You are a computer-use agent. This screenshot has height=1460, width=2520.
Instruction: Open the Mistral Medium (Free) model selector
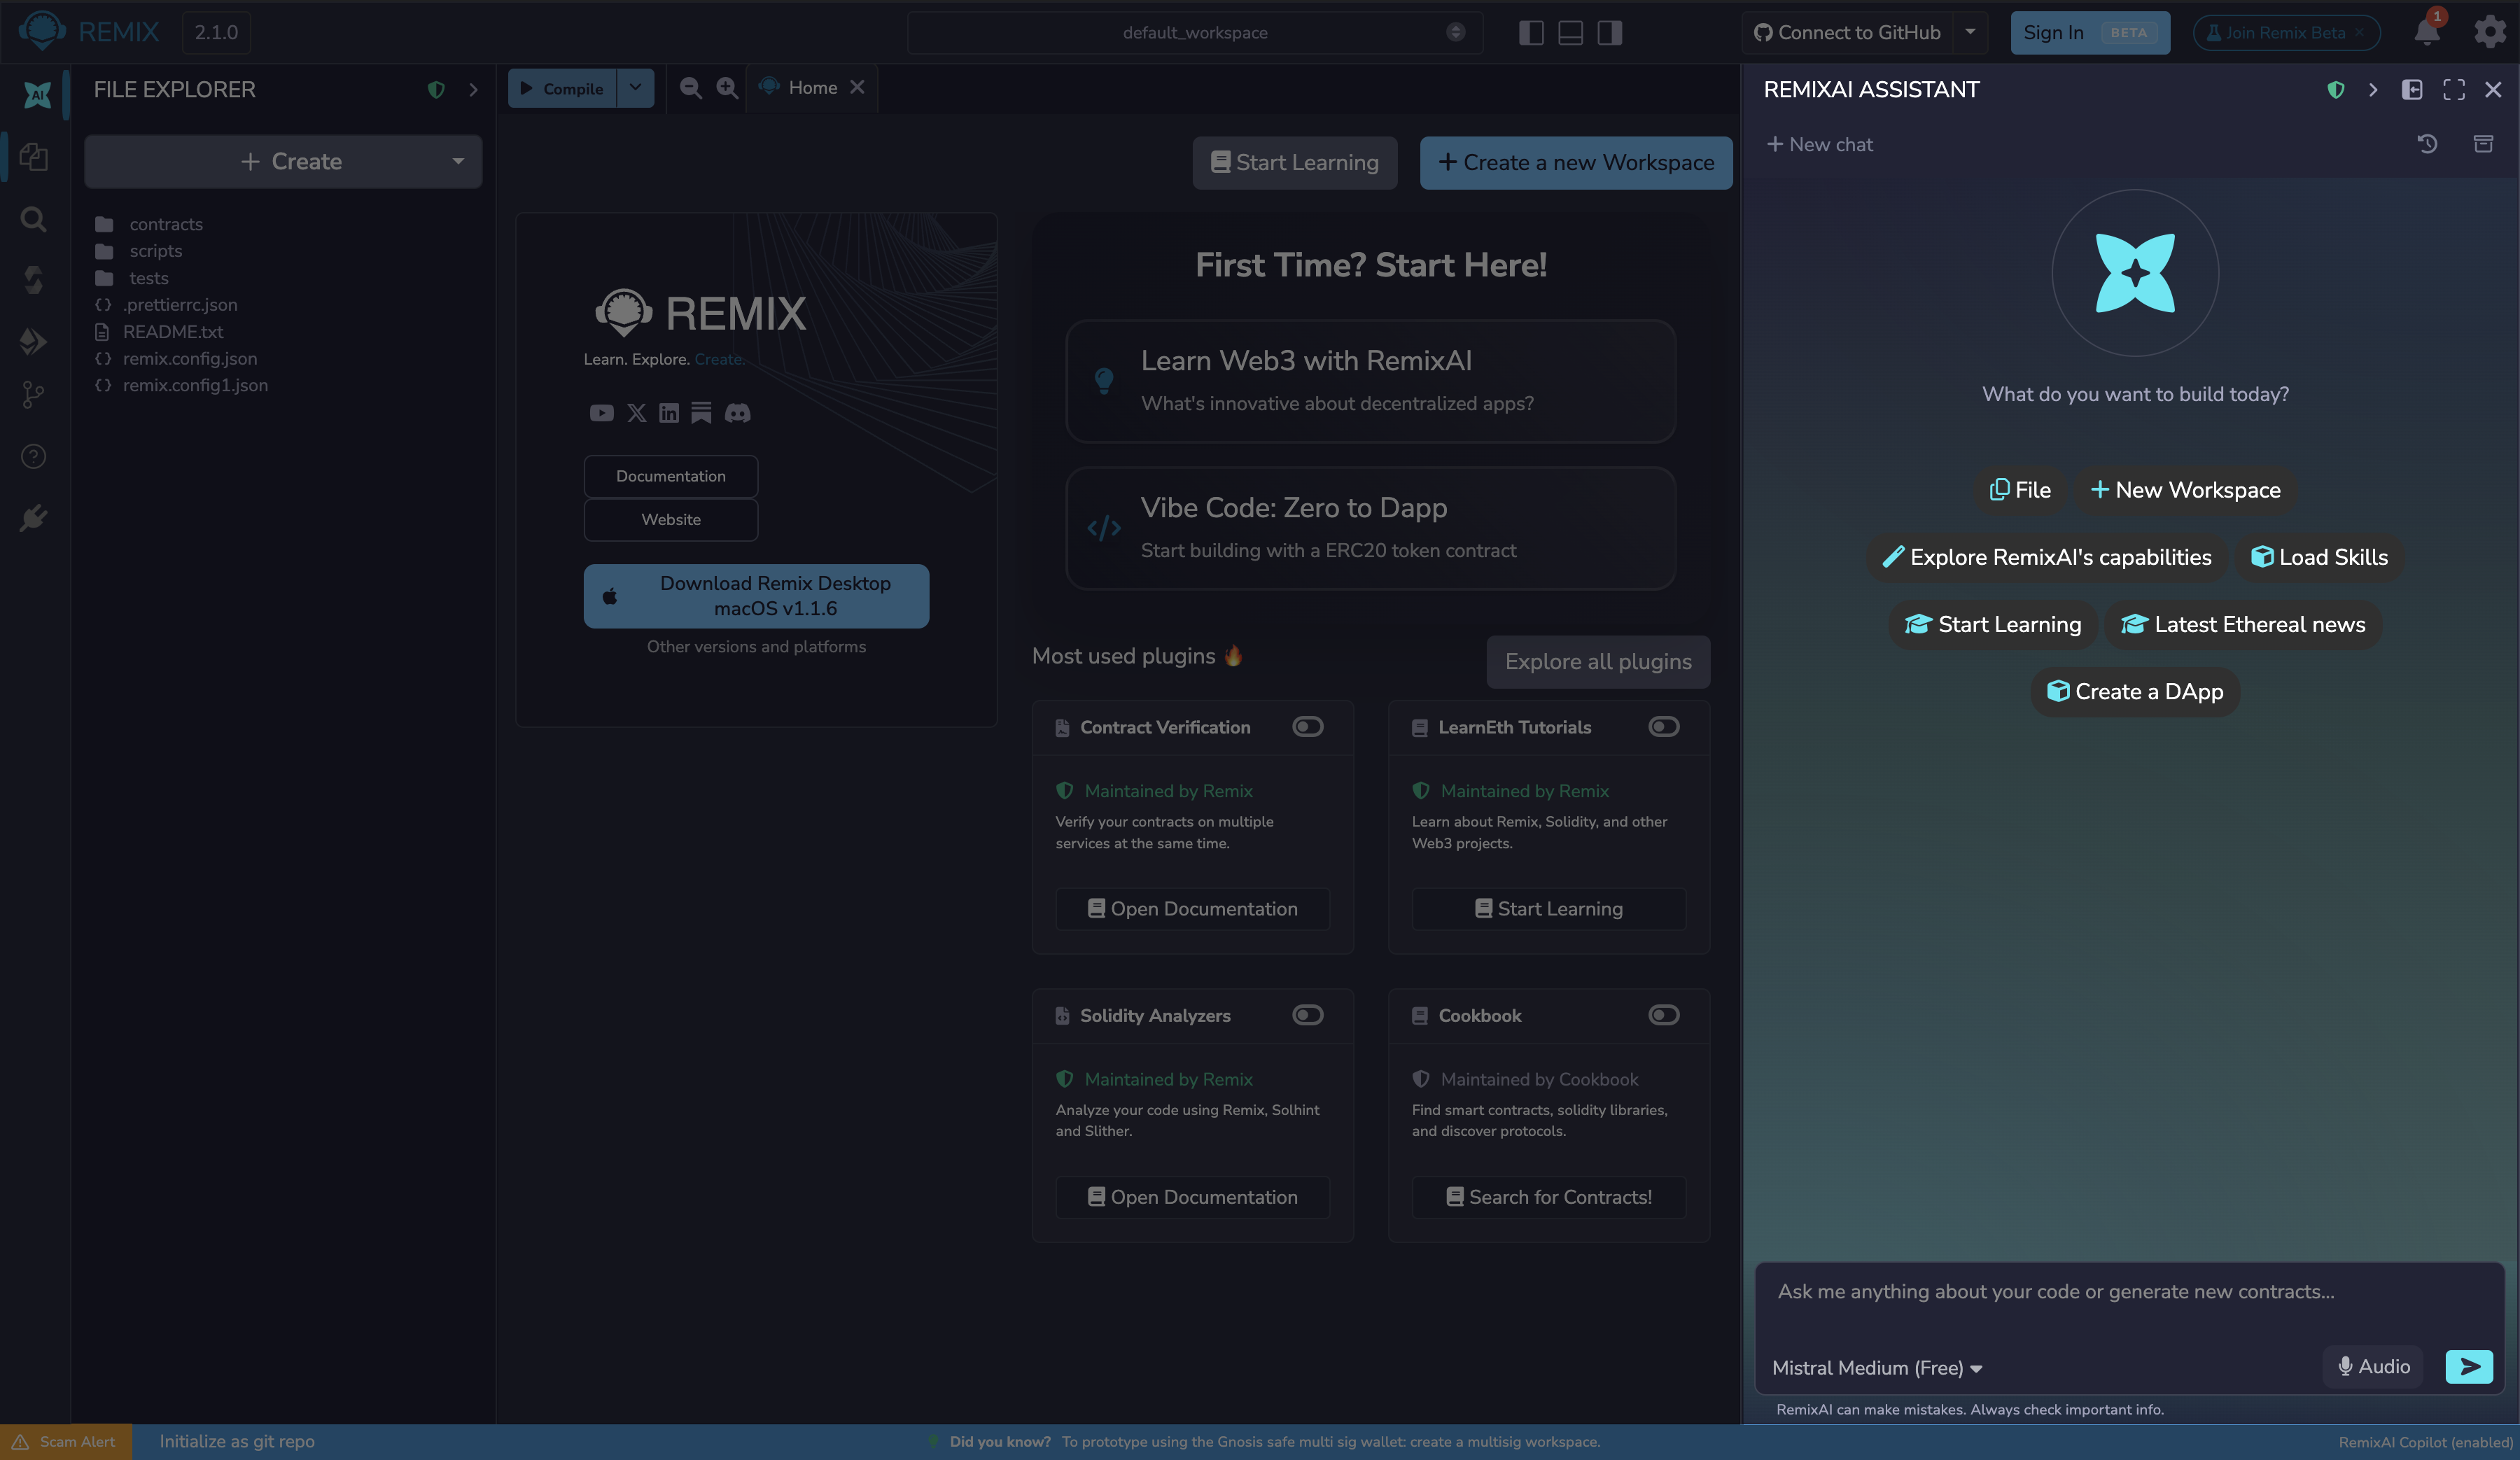pyautogui.click(x=1877, y=1367)
